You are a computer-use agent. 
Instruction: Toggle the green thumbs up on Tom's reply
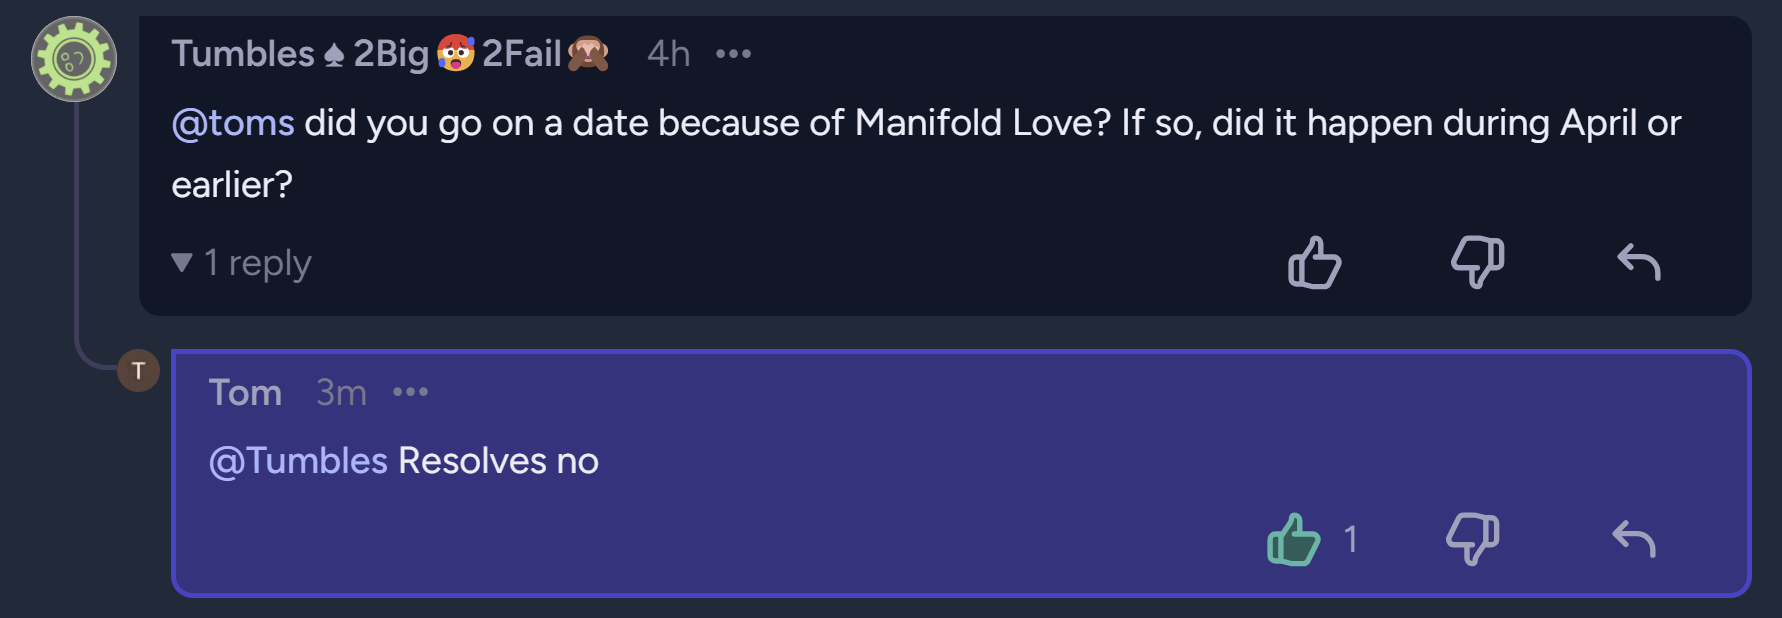point(1293,540)
